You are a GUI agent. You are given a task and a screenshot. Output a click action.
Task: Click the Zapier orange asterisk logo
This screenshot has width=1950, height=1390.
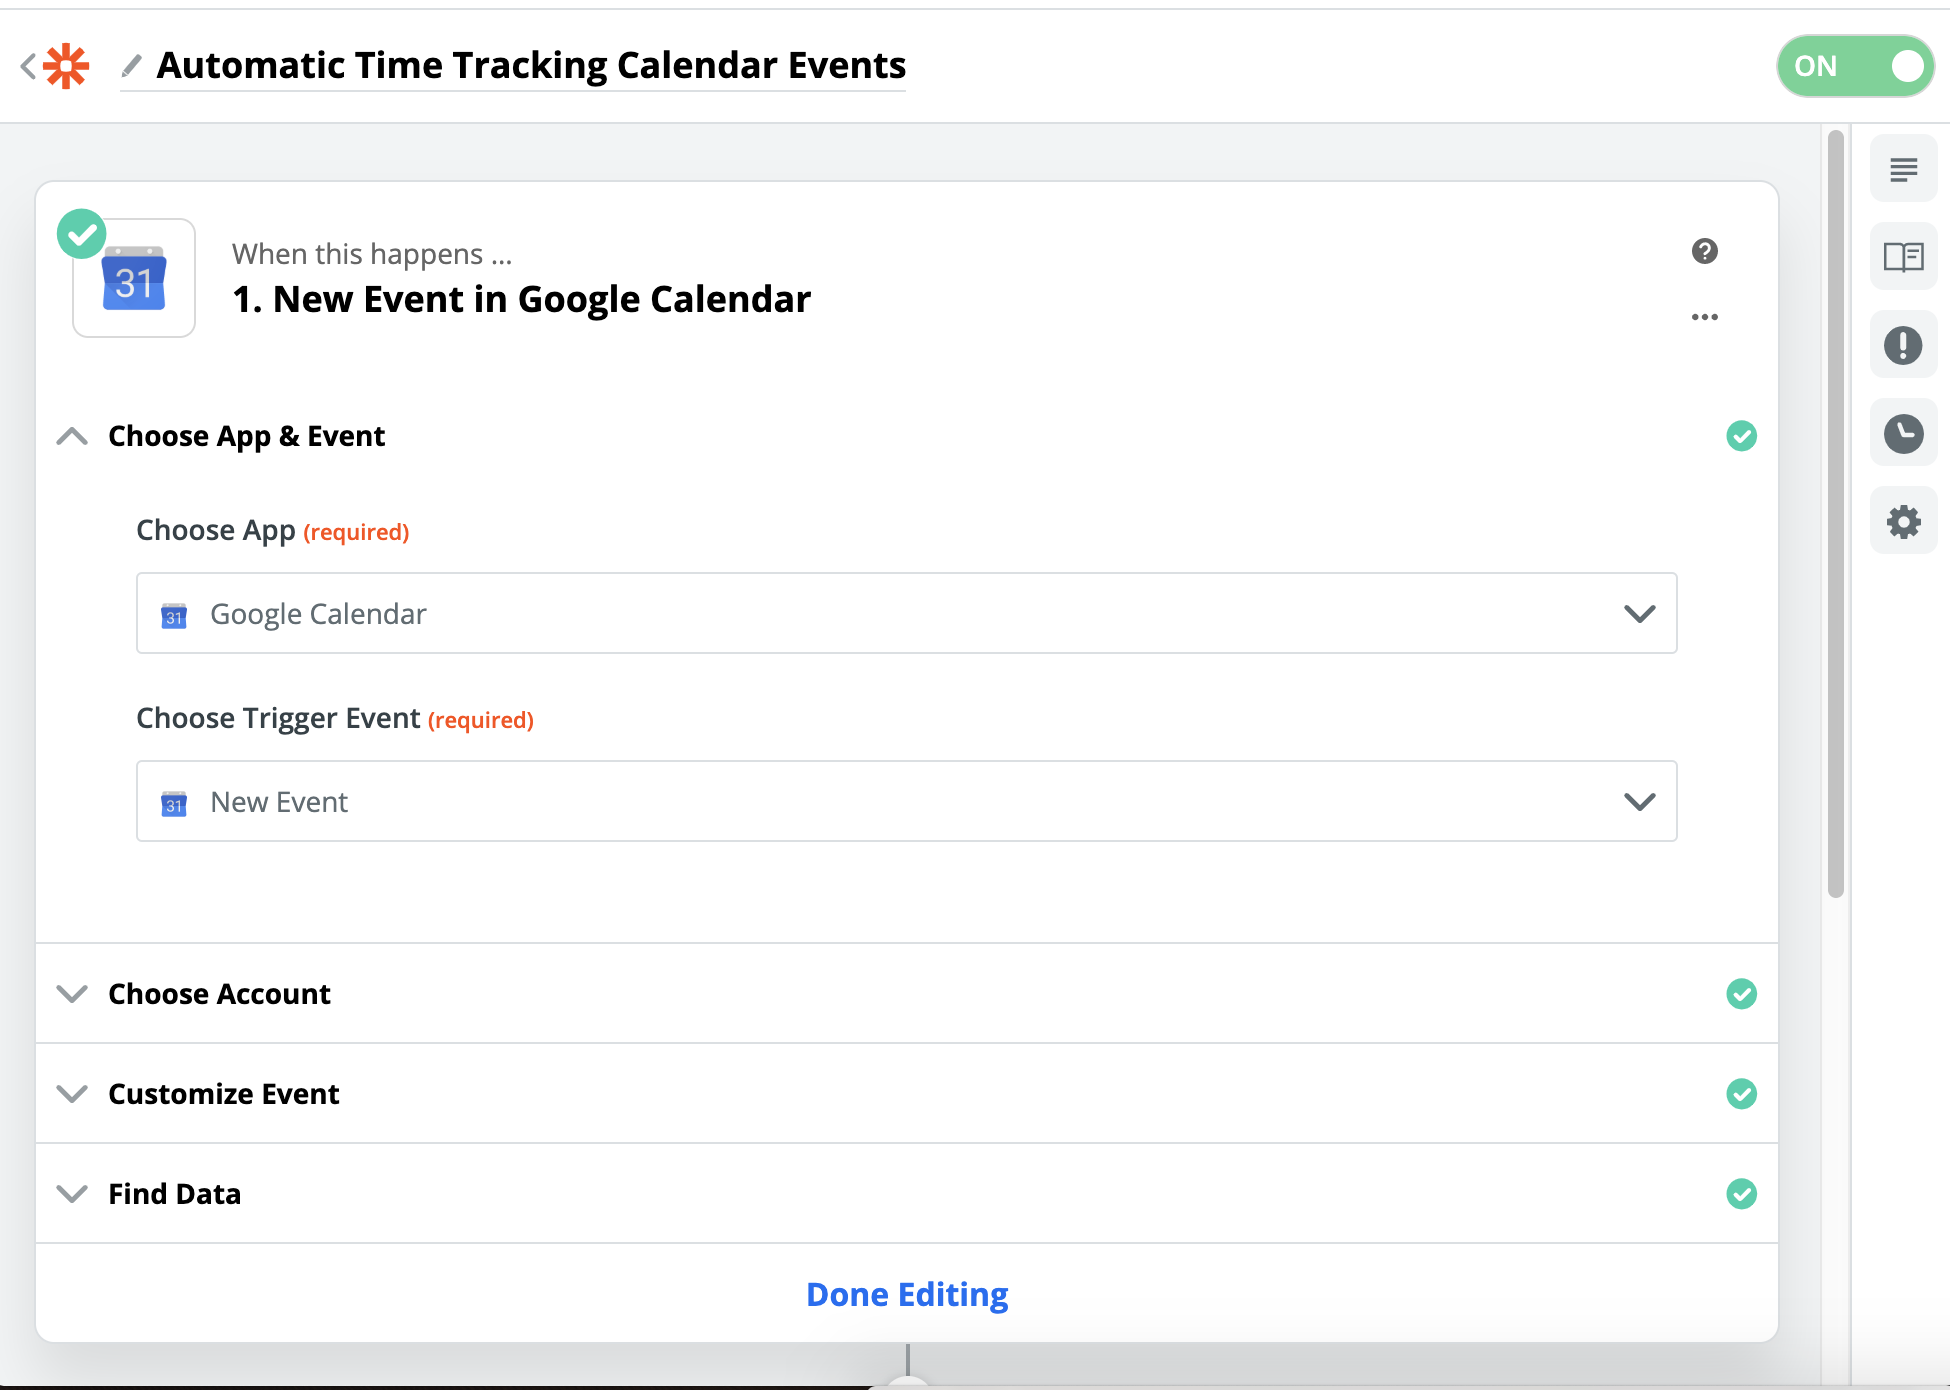[66, 66]
